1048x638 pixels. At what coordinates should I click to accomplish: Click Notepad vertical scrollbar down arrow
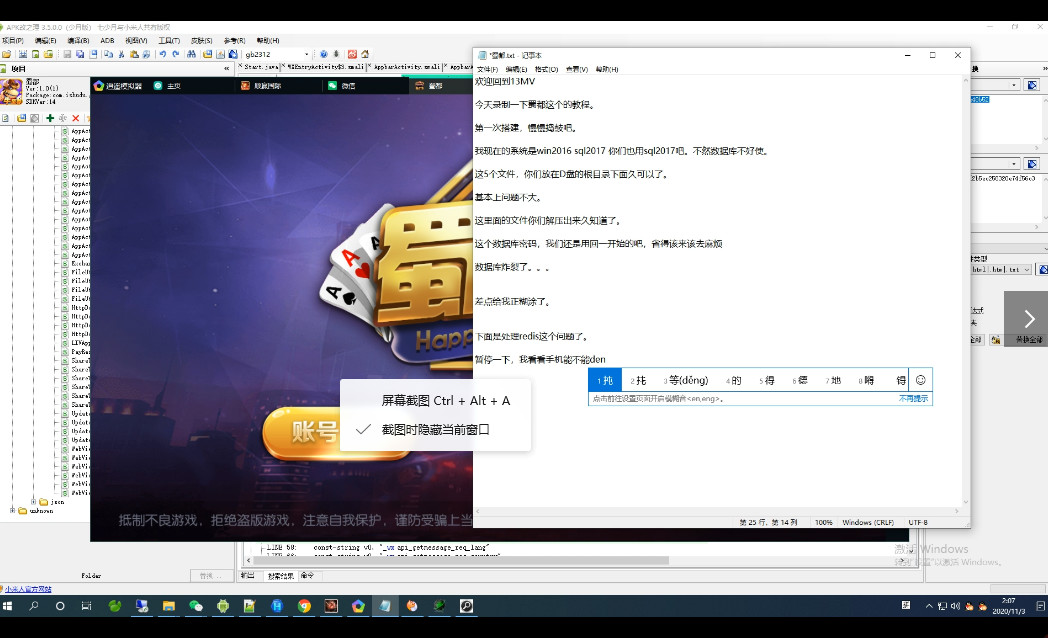[965, 502]
